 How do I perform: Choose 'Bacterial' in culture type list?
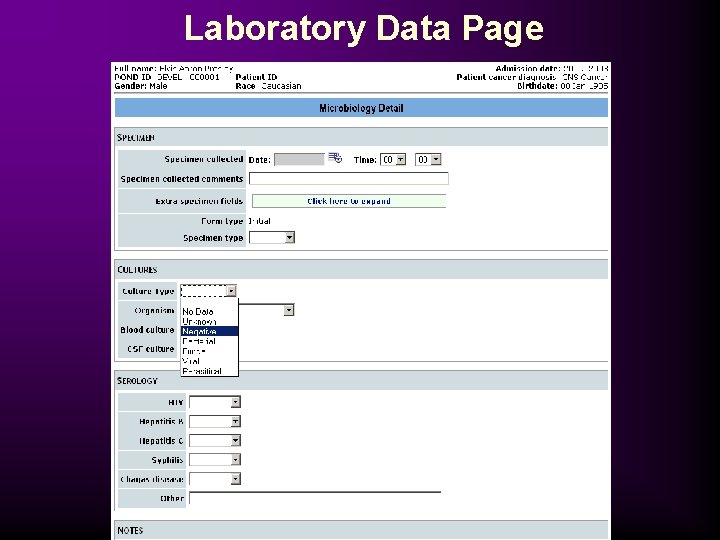209,341
